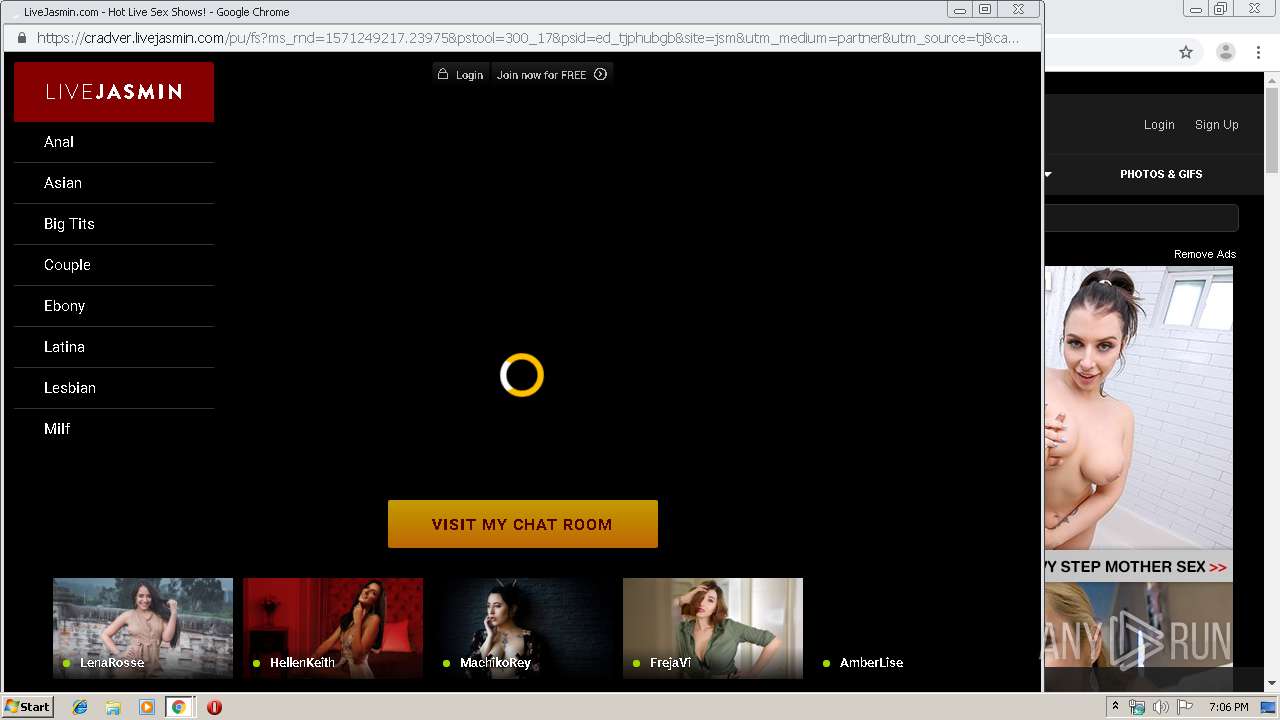Click the secure lock icon in popup address bar
The width and height of the screenshot is (1280, 720).
[x=22, y=38]
